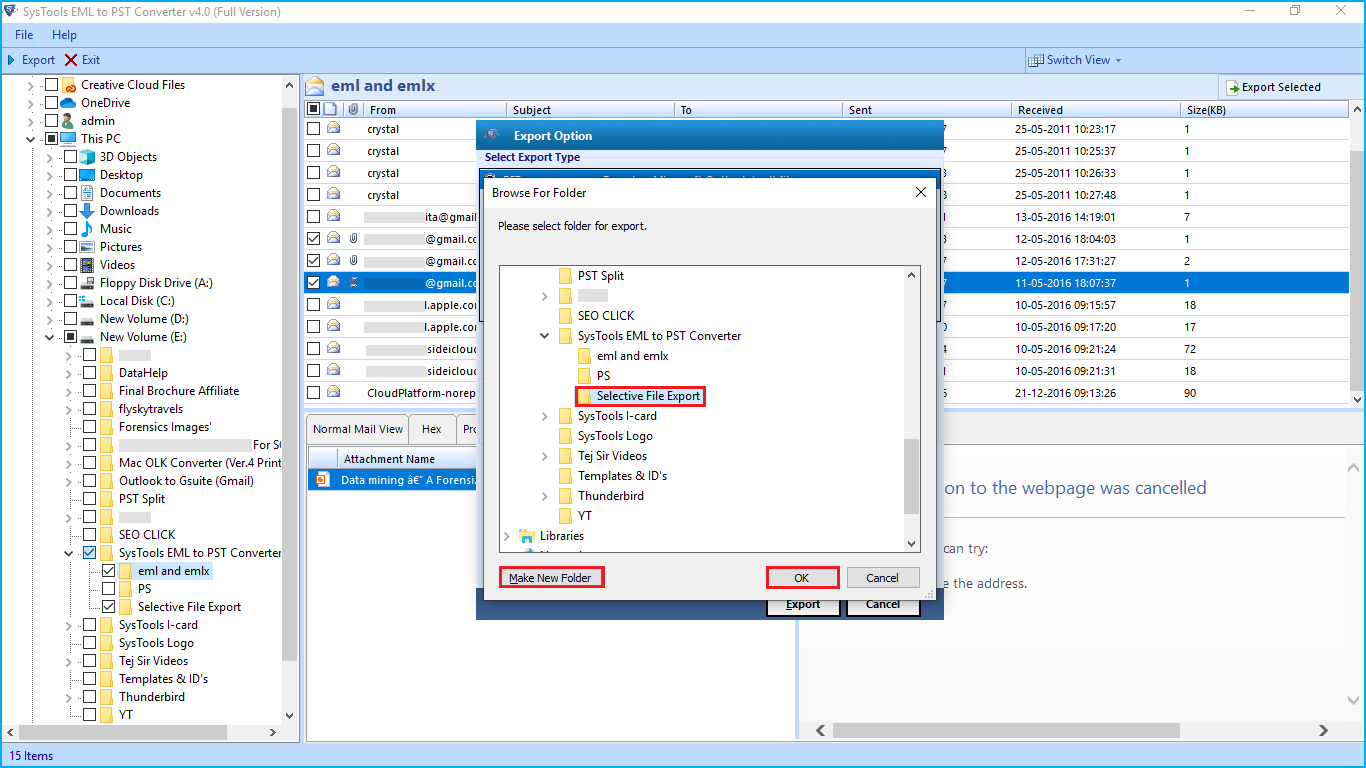Image resolution: width=1366 pixels, height=768 pixels.
Task: Expand Thunderbird folder in Browse dialog
Action: (545, 496)
